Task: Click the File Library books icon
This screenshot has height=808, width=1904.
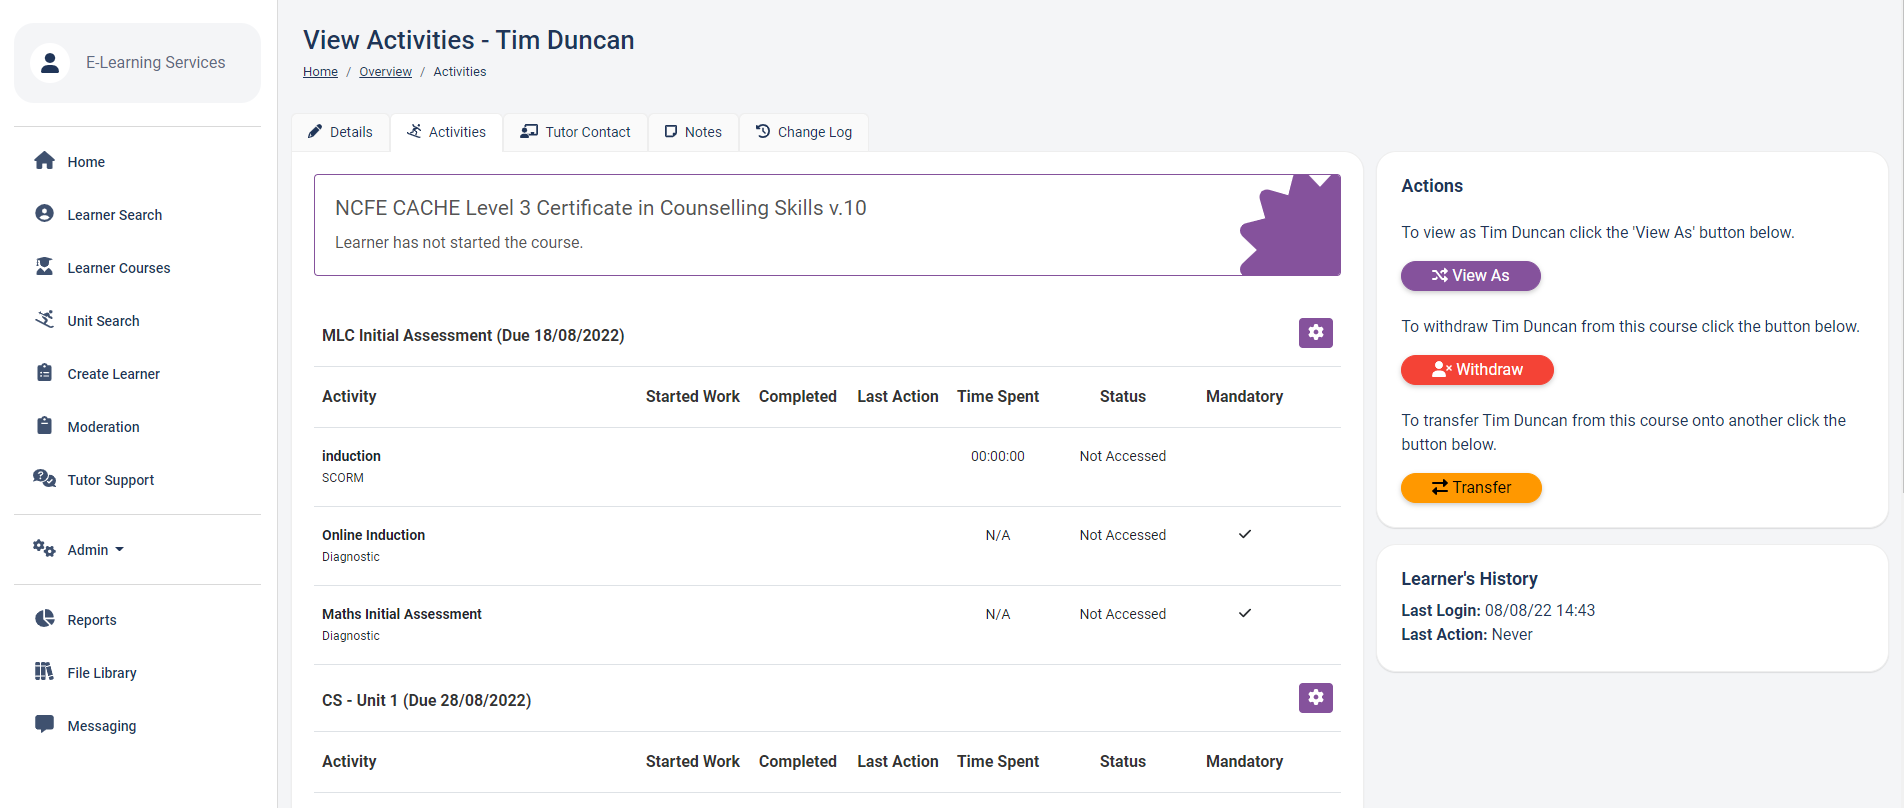Action: click(44, 672)
